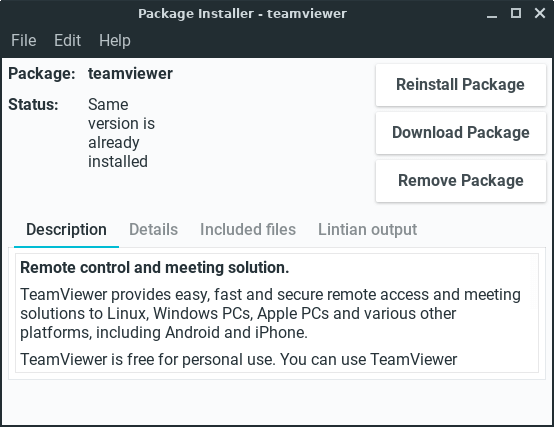The width and height of the screenshot is (554, 427).
Task: Show the Lintian output tab
Action: coord(367,230)
